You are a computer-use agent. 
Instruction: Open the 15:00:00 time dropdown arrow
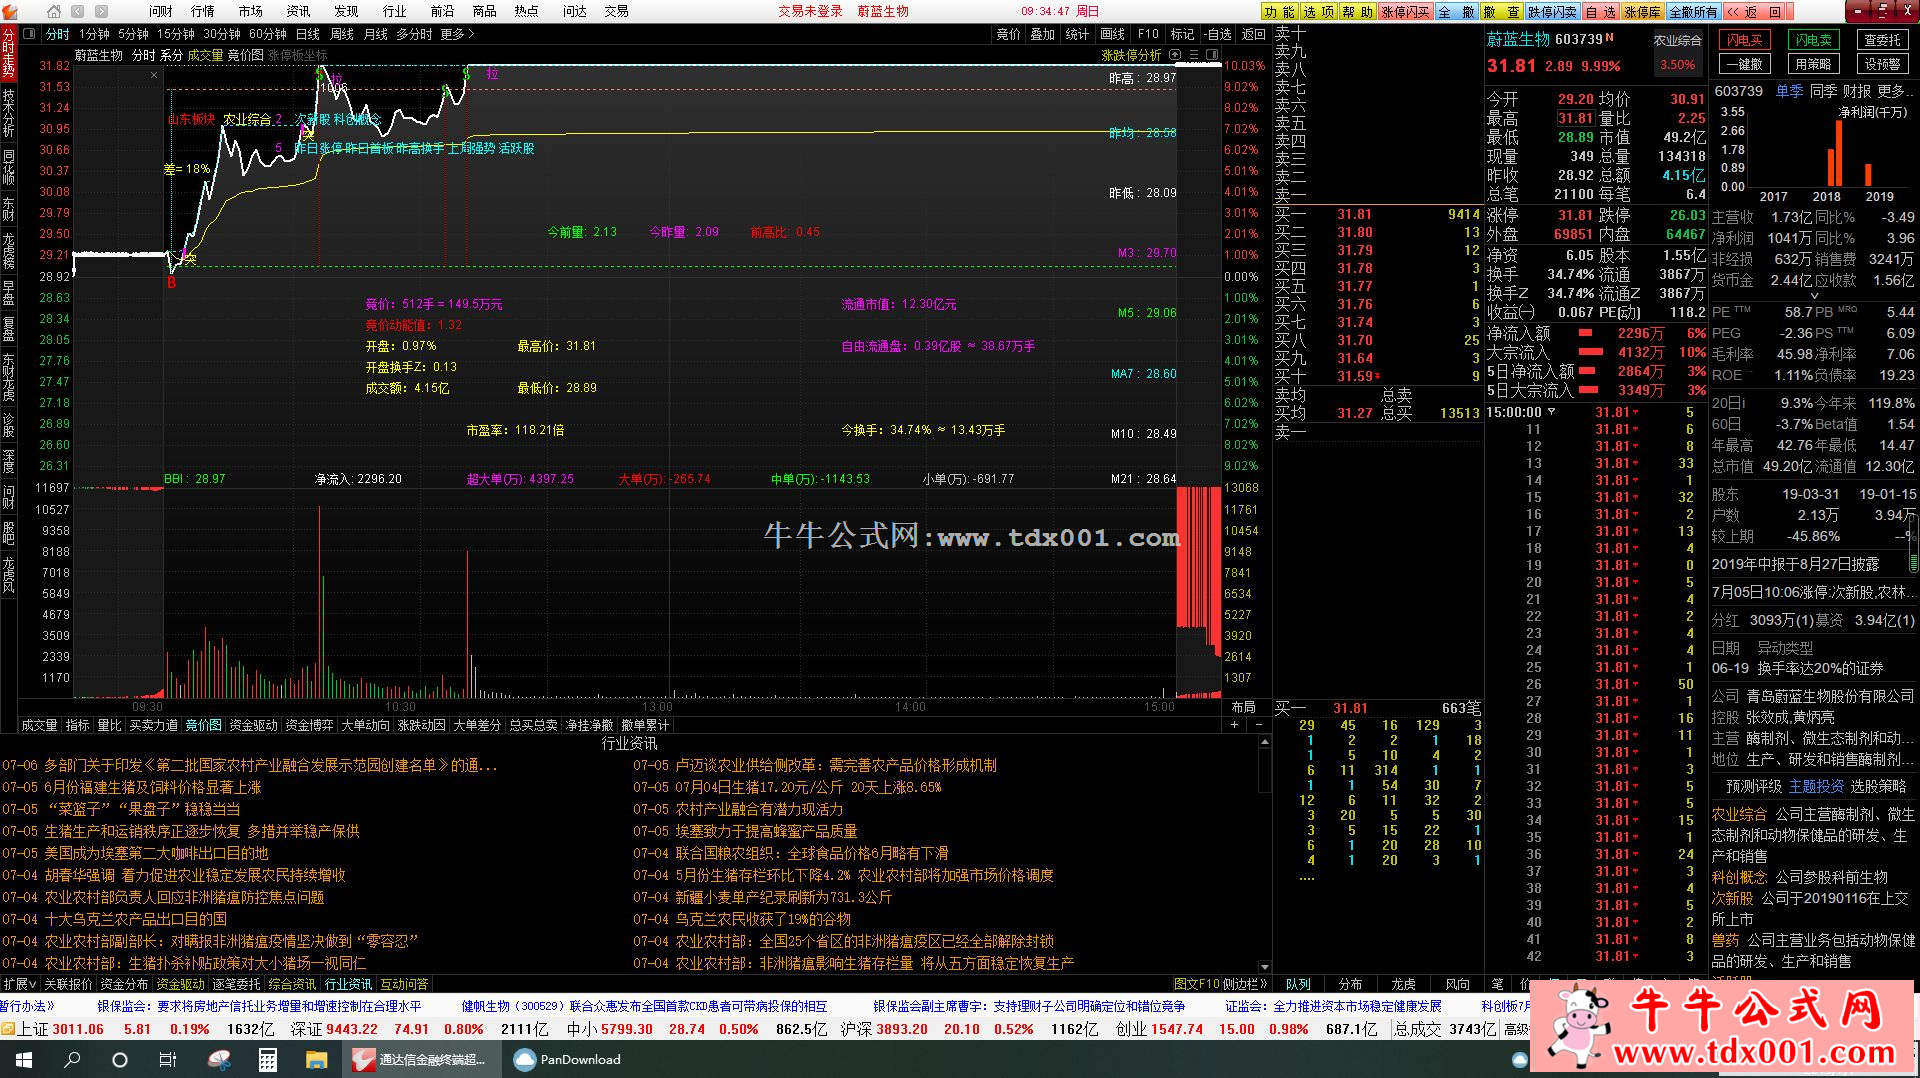pos(1552,412)
